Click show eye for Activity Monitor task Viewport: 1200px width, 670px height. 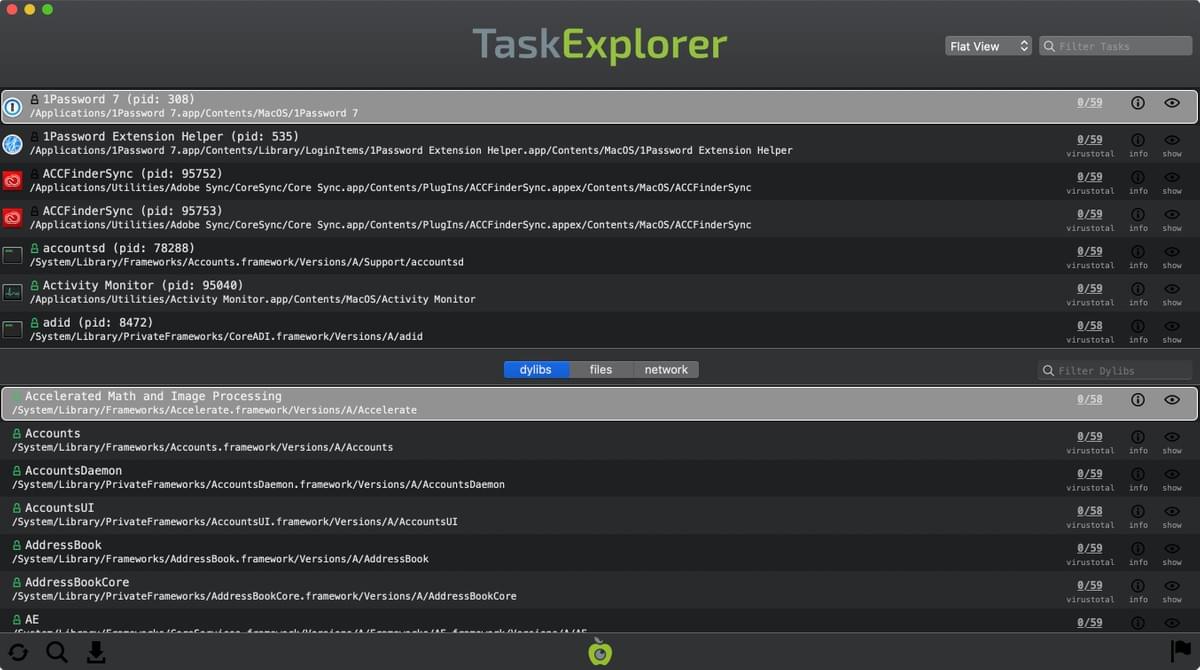(1172, 288)
